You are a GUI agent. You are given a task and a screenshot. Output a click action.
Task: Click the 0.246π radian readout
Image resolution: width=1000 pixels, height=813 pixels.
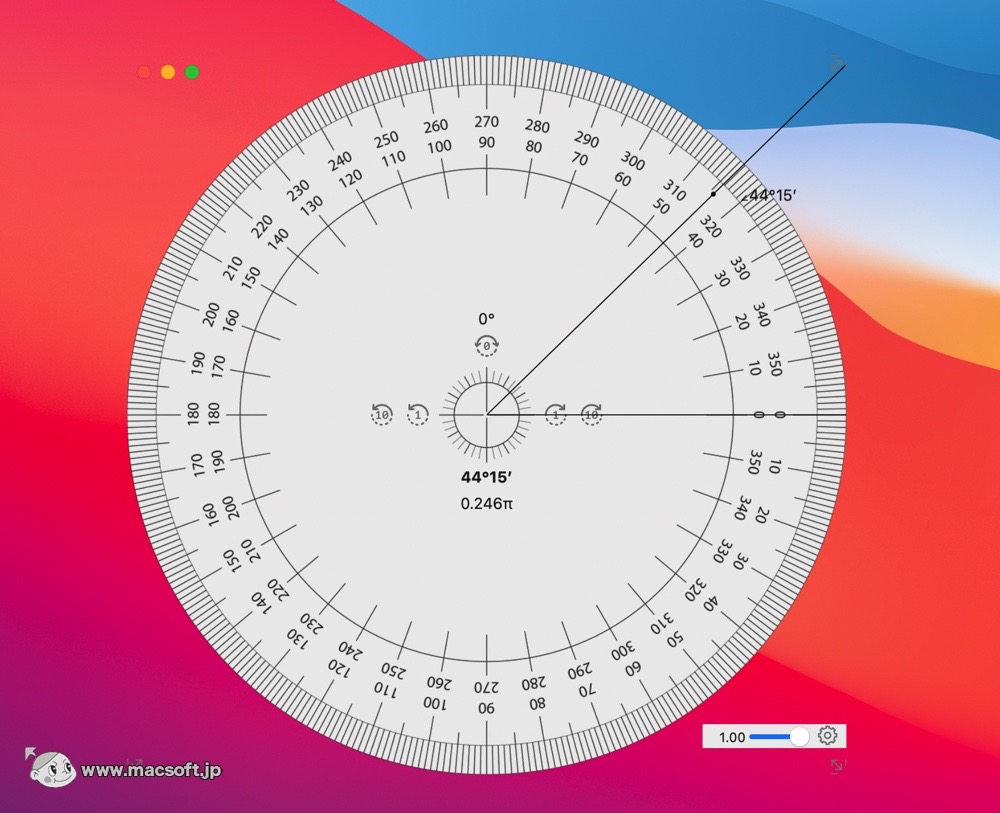[486, 503]
